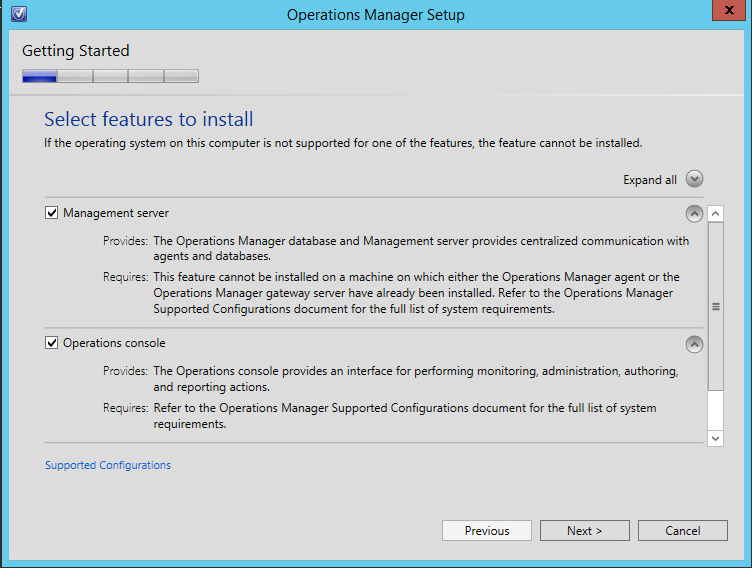Close the Operations Manager Setup window
The height and width of the screenshot is (568, 752).
729,10
